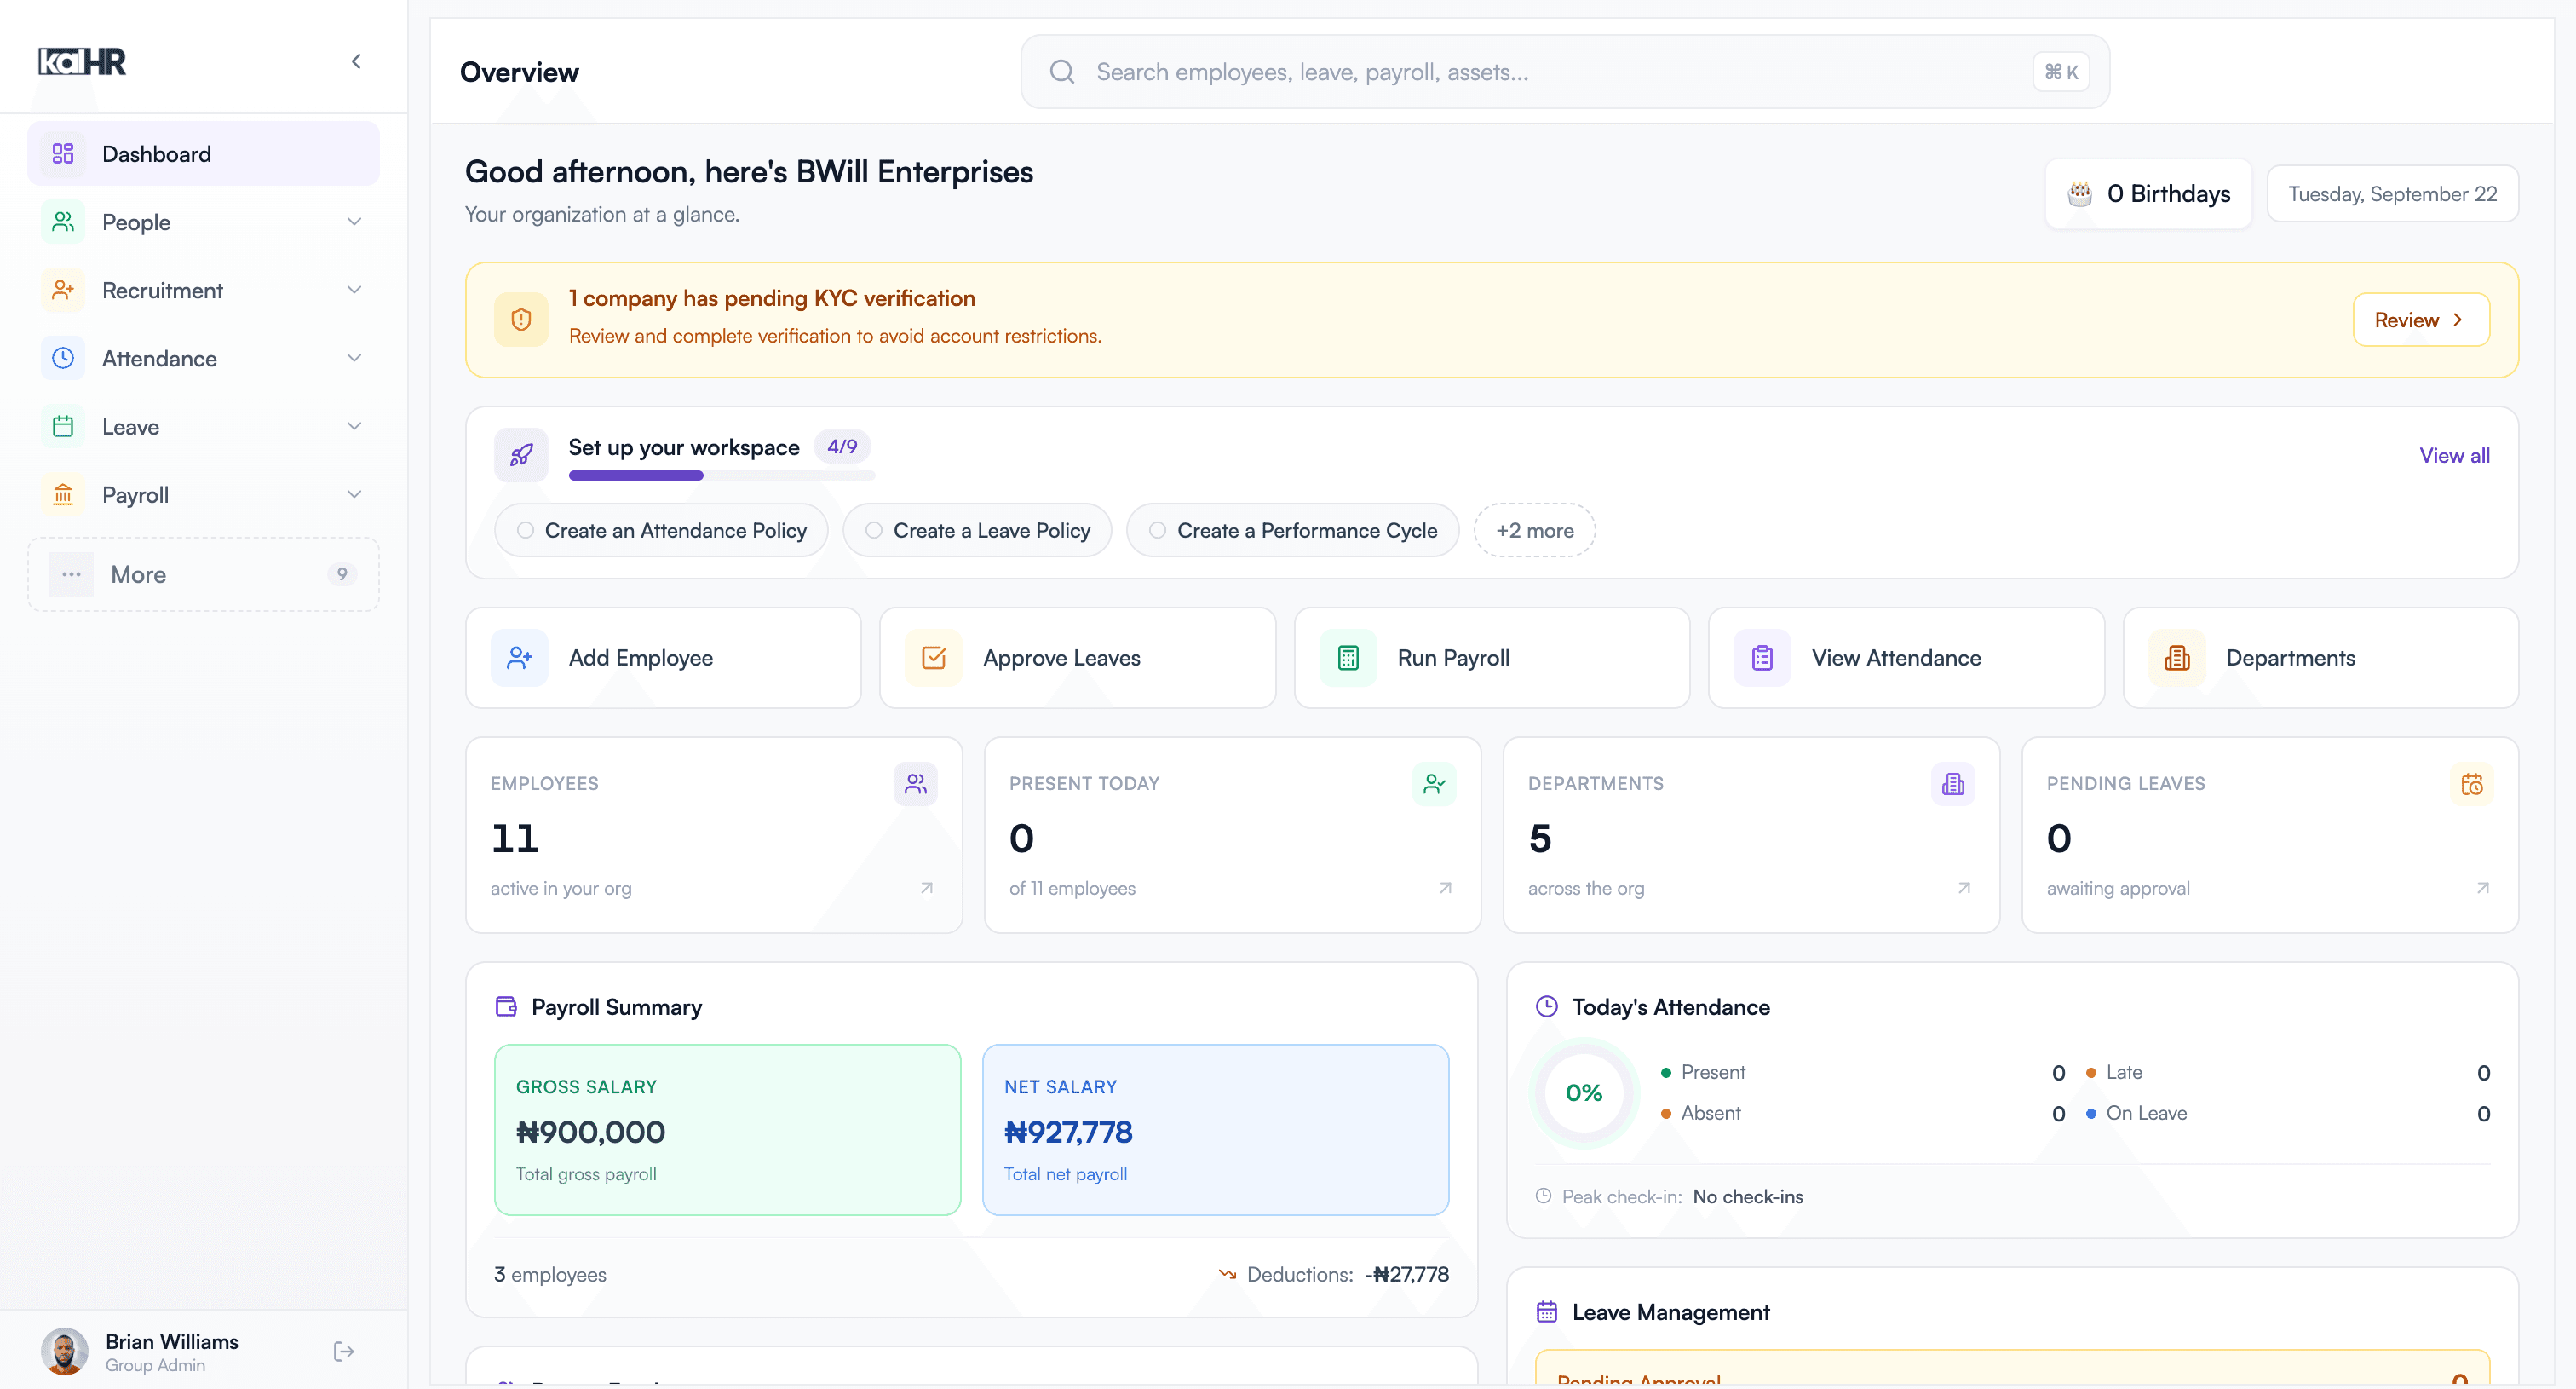Viewport: 2576px width, 1389px height.
Task: Open the More menu with 9 items
Action: [x=203, y=574]
